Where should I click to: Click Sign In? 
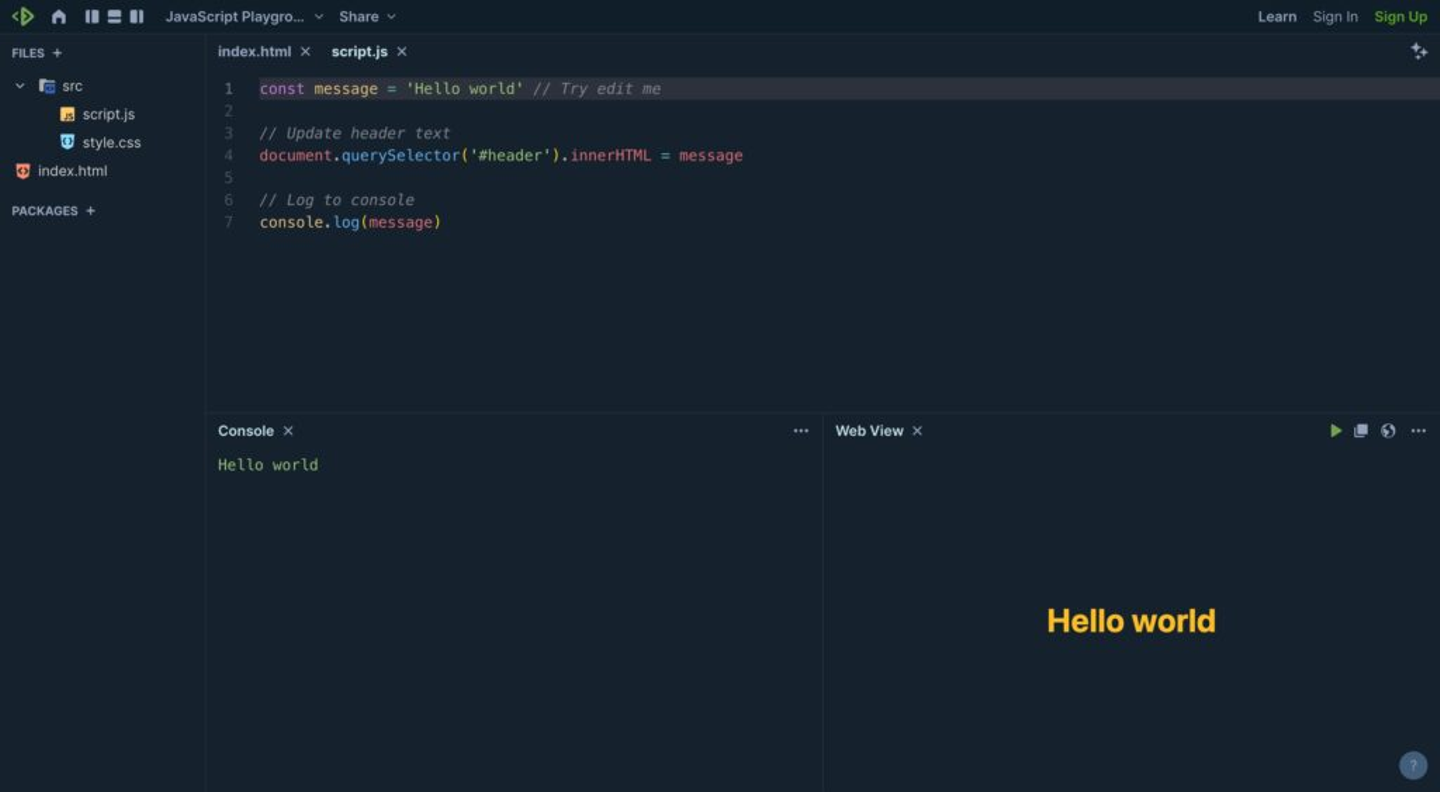pyautogui.click(x=1335, y=17)
